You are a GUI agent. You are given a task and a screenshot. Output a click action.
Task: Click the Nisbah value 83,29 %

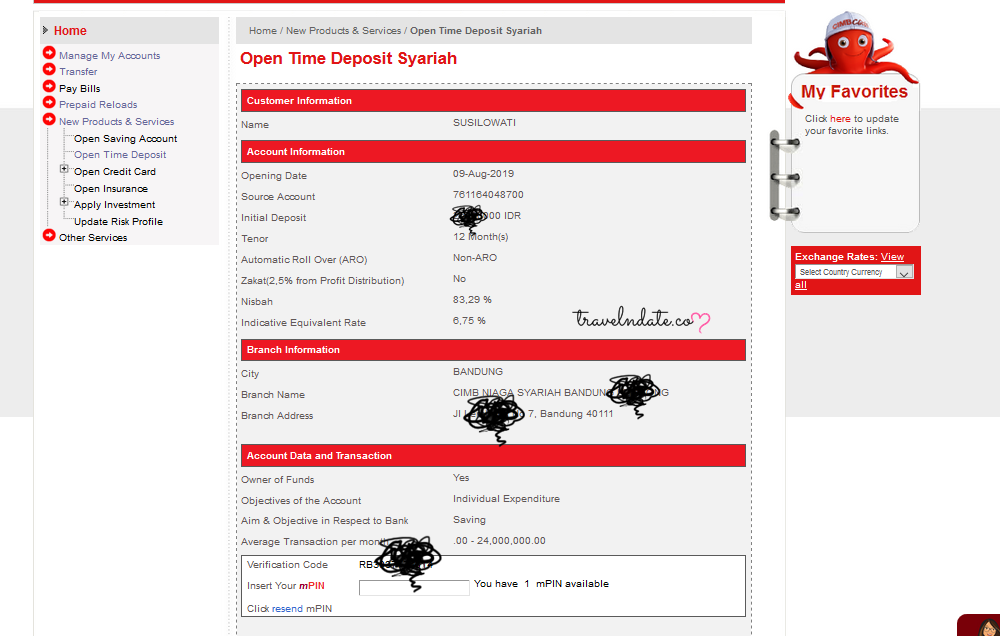pyautogui.click(x=472, y=300)
